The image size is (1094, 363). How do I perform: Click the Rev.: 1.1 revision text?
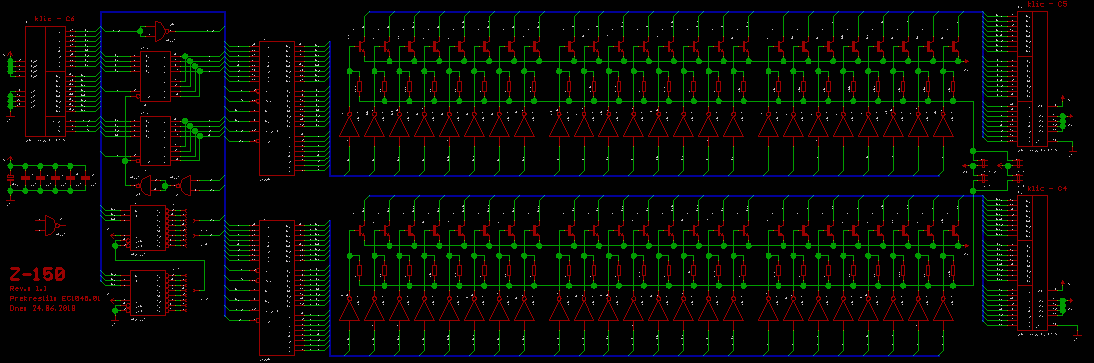(x=29, y=288)
